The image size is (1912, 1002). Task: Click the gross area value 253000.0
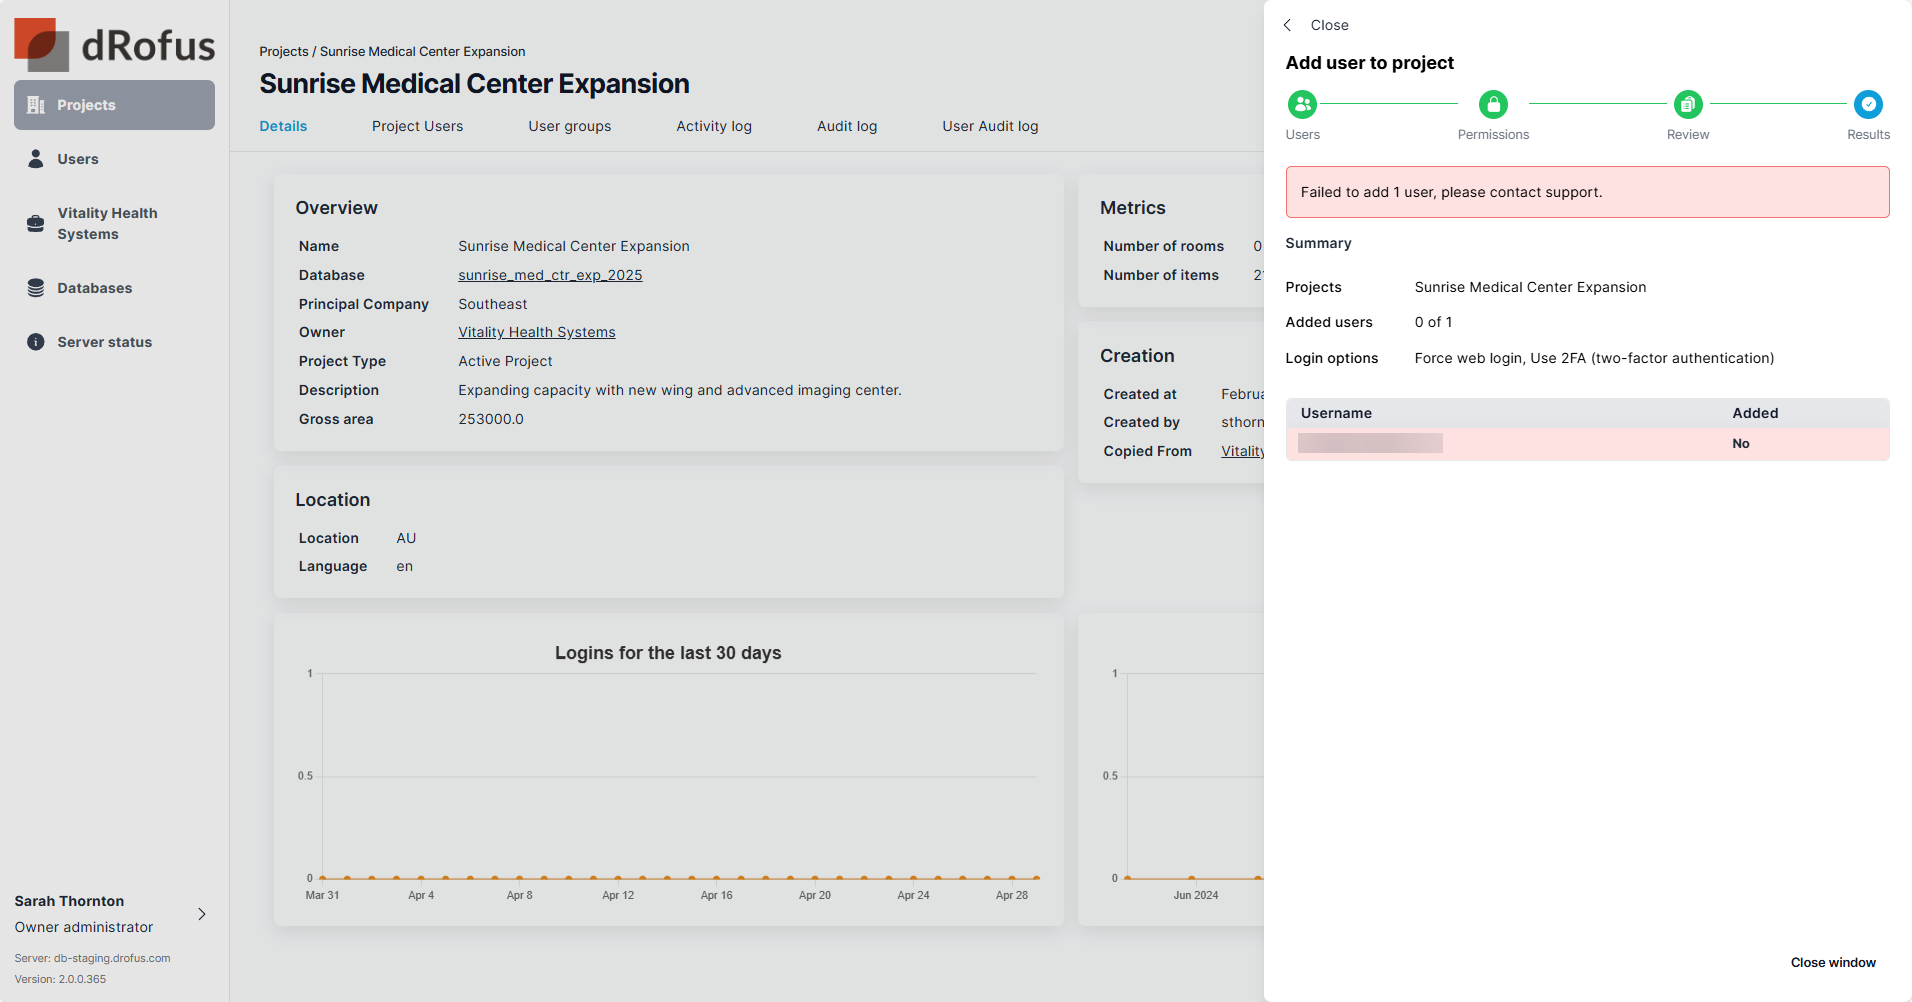coord(491,419)
